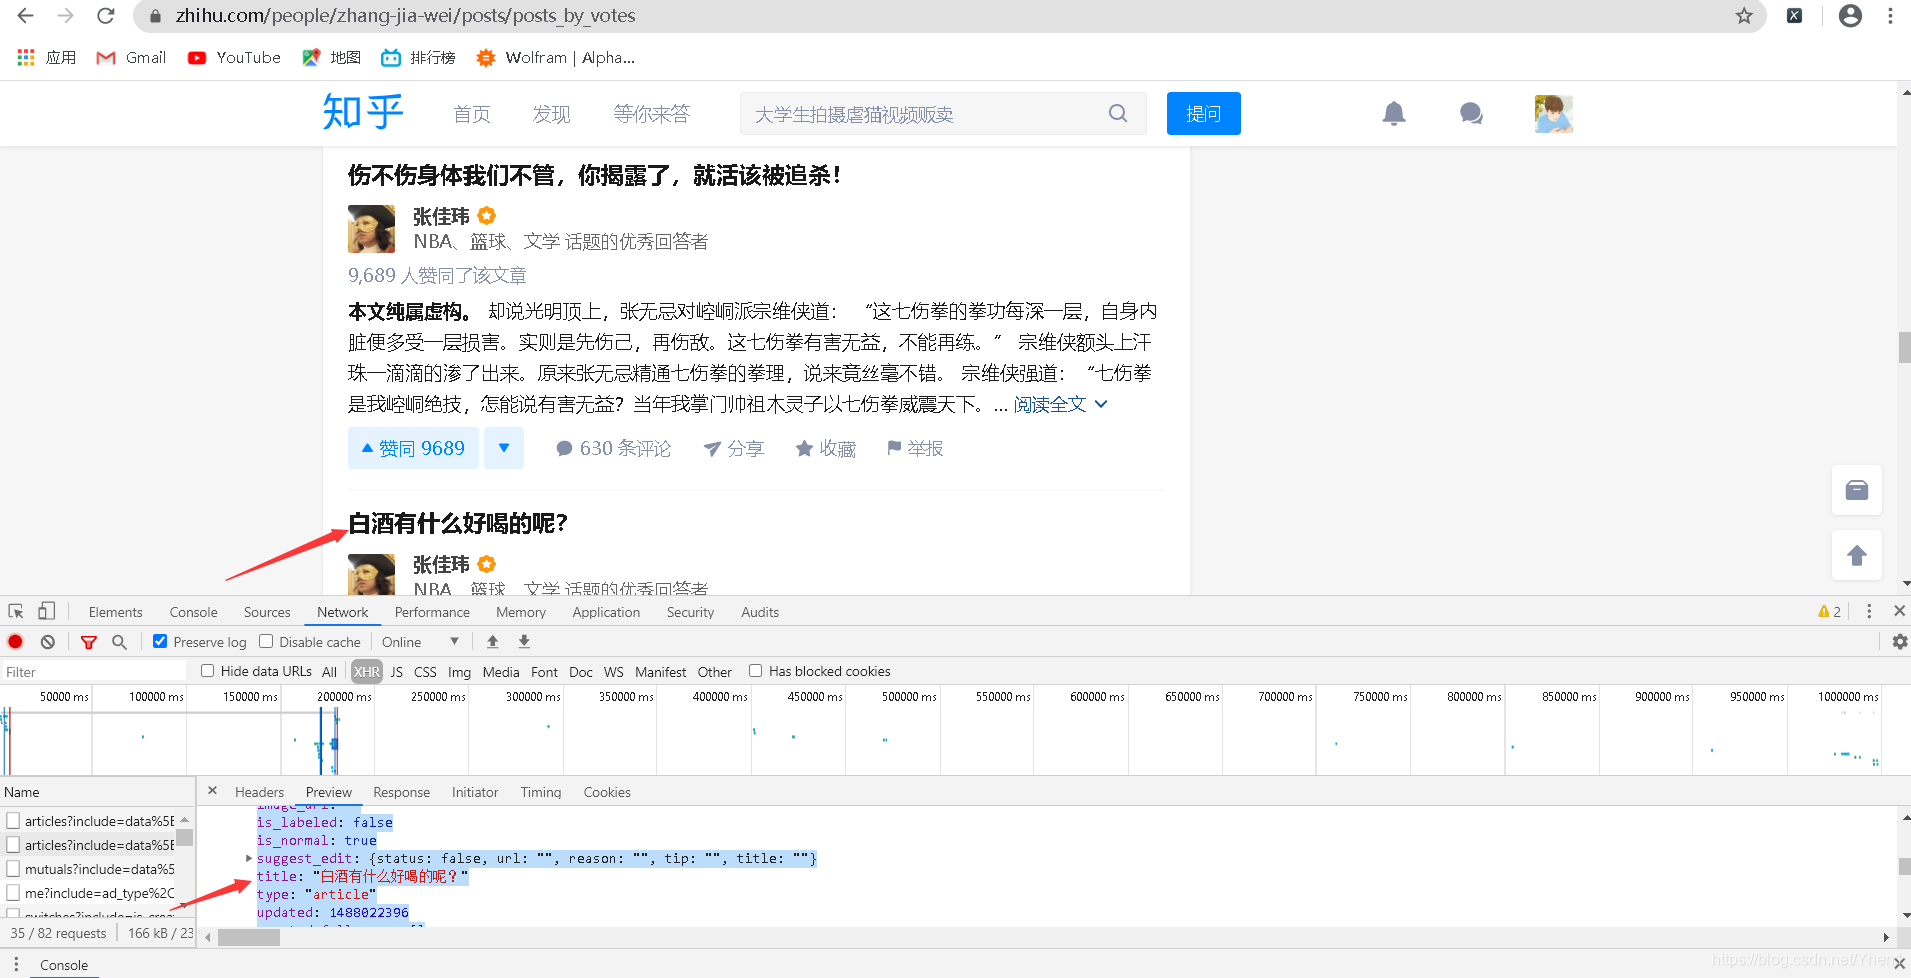The width and height of the screenshot is (1911, 978).
Task: Click the 收藏 favorite star
Action: point(826,449)
